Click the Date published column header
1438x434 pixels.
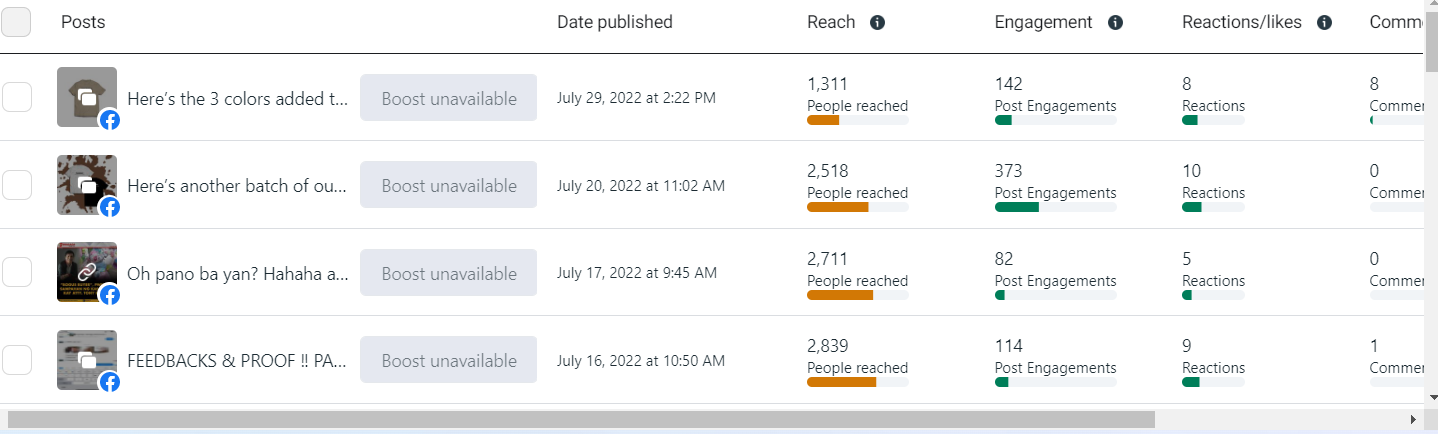614,22
